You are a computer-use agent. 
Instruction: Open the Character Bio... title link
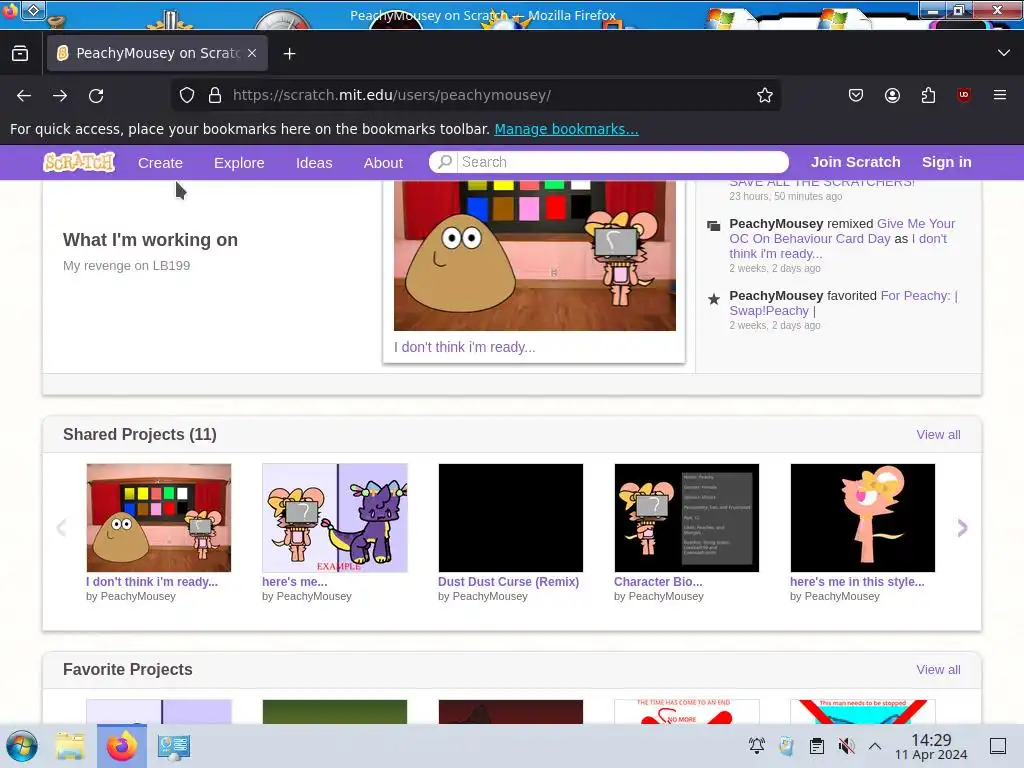[658, 582]
